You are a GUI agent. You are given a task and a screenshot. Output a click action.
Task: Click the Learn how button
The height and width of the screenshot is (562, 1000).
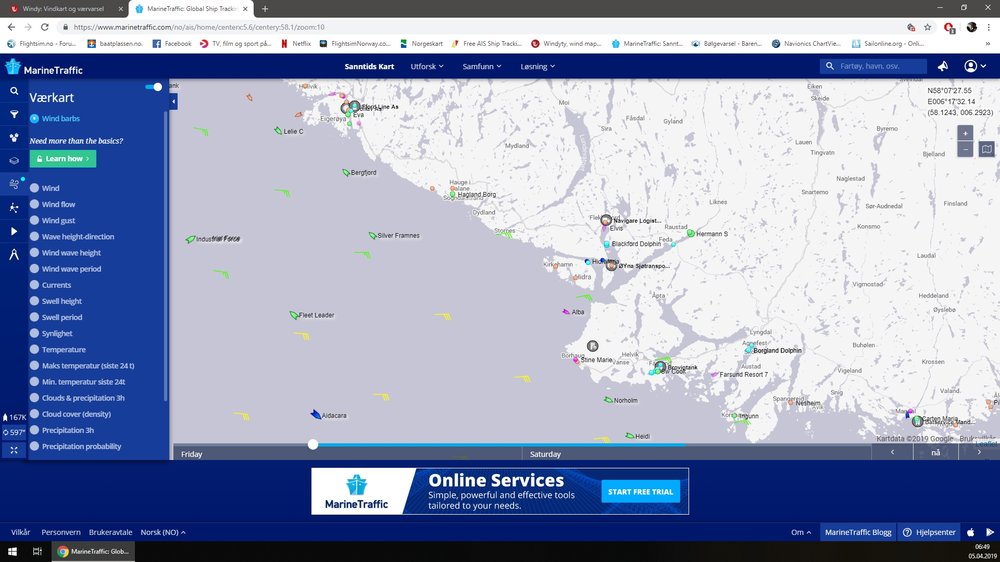click(62, 159)
